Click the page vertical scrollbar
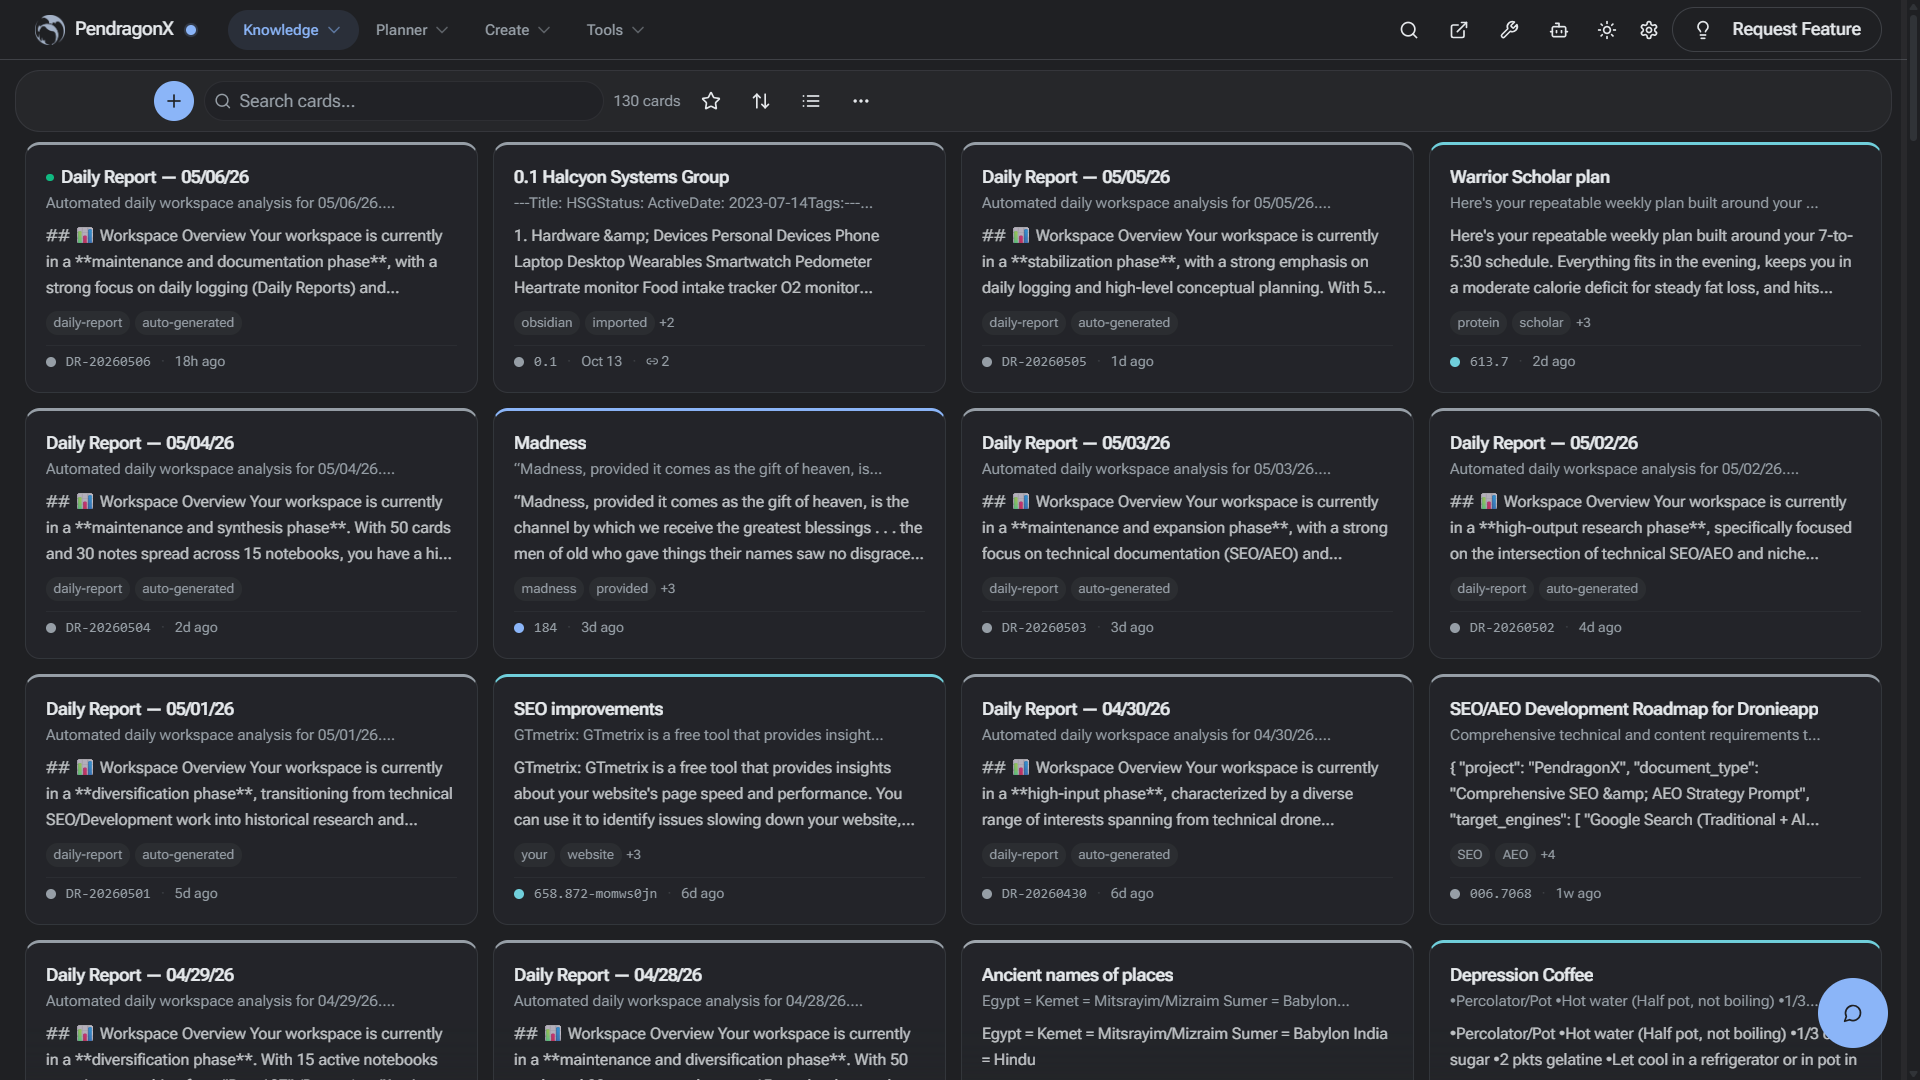Image resolution: width=1920 pixels, height=1080 pixels. [1913, 80]
